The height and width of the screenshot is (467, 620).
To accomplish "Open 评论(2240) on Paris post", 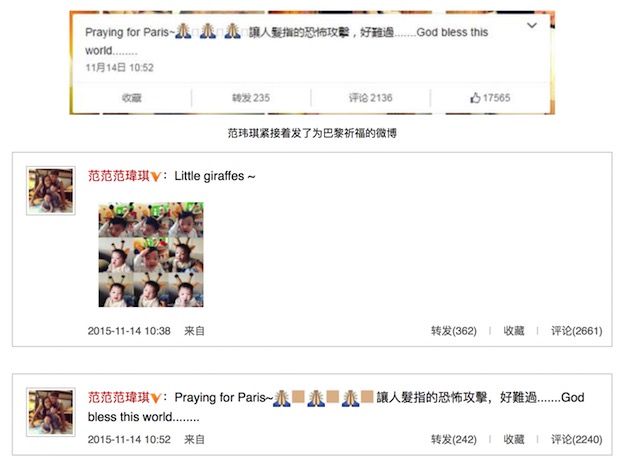I will (577, 439).
